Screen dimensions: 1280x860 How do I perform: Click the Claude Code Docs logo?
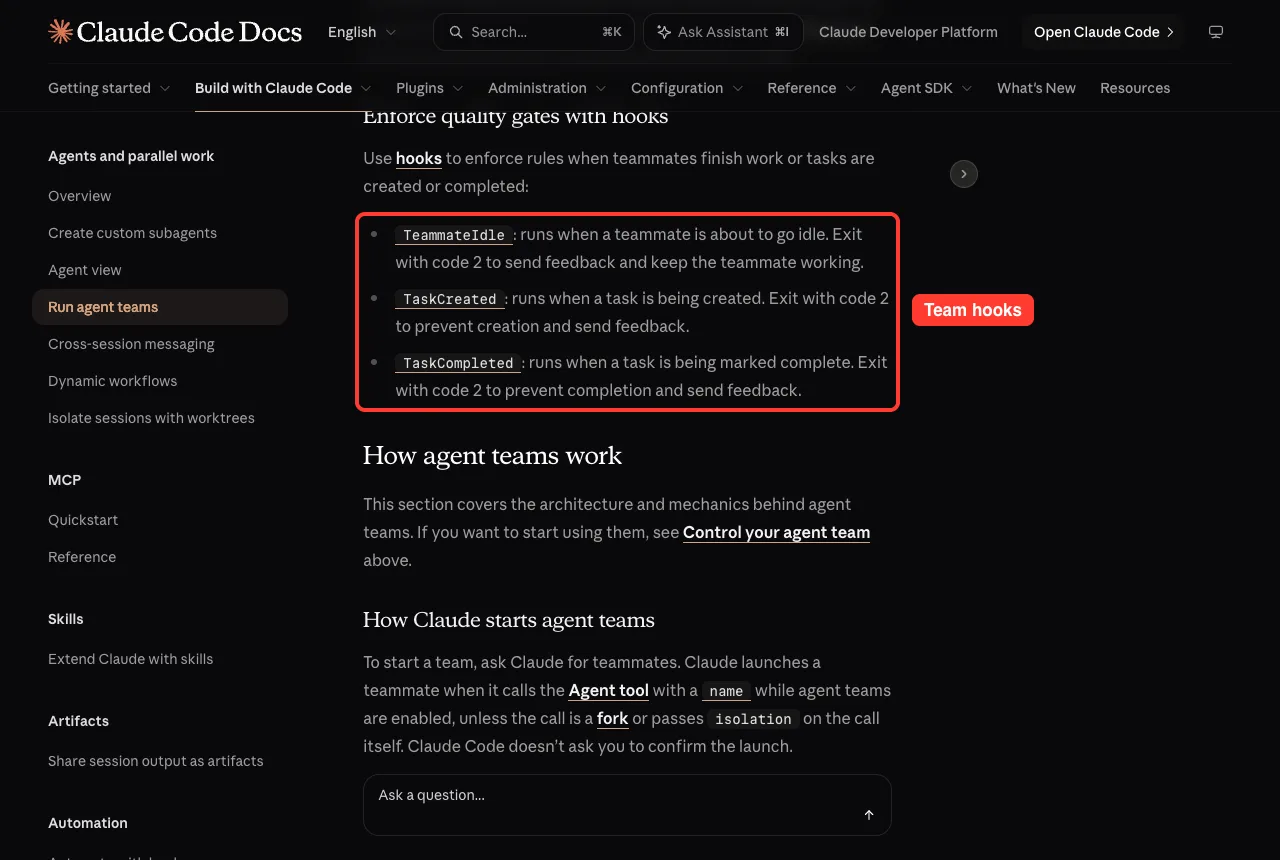point(175,32)
